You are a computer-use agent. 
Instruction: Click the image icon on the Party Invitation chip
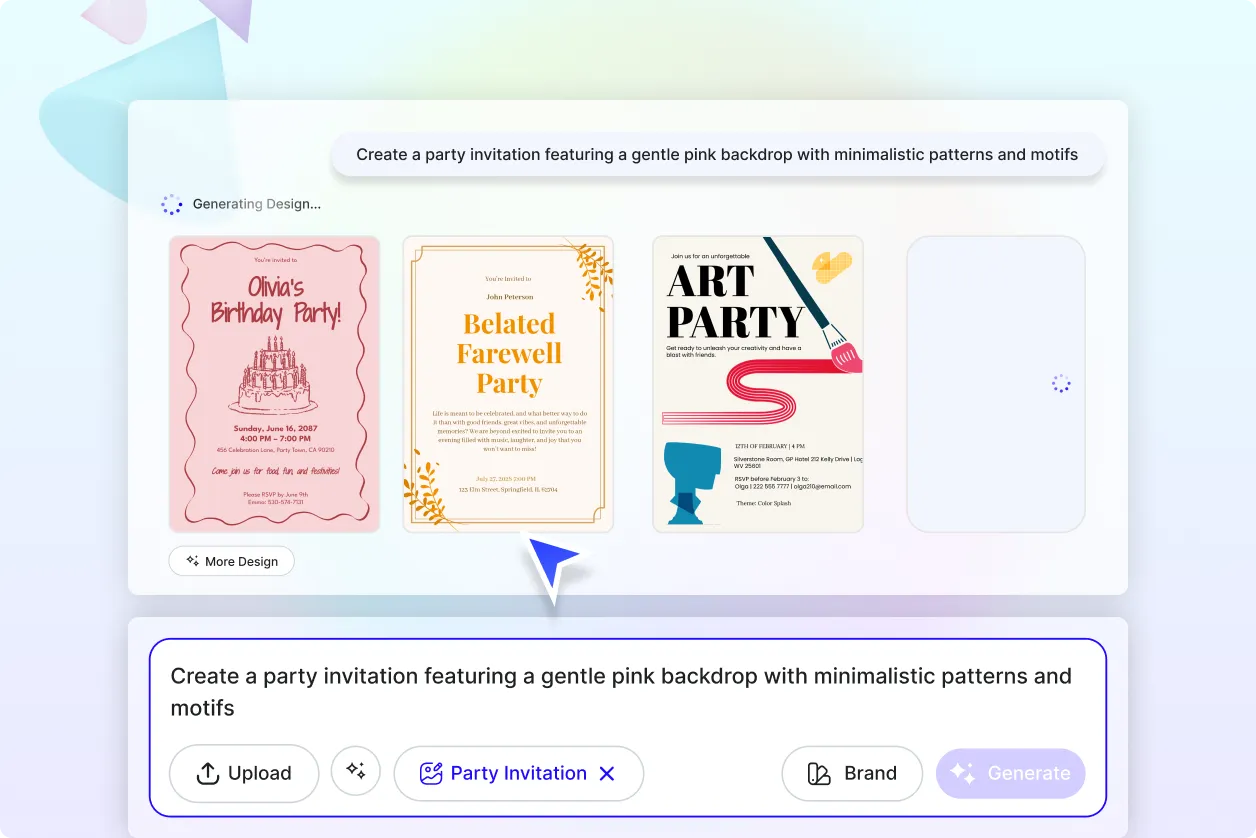(429, 772)
